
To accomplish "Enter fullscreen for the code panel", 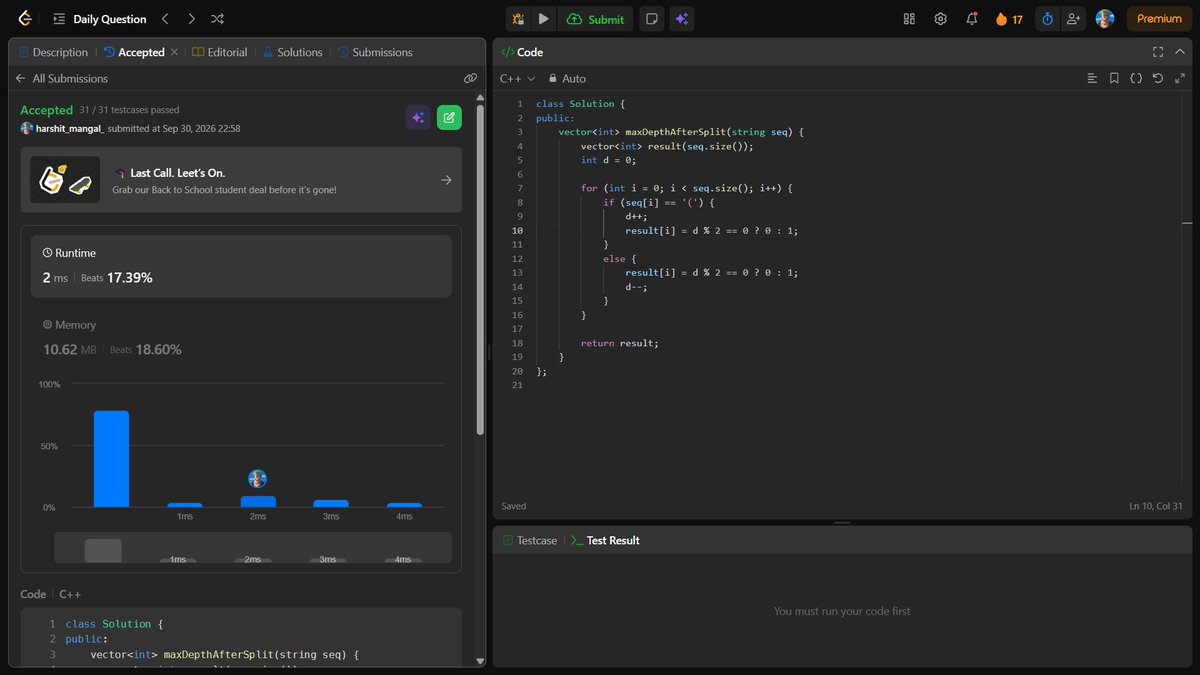I will 1158,52.
